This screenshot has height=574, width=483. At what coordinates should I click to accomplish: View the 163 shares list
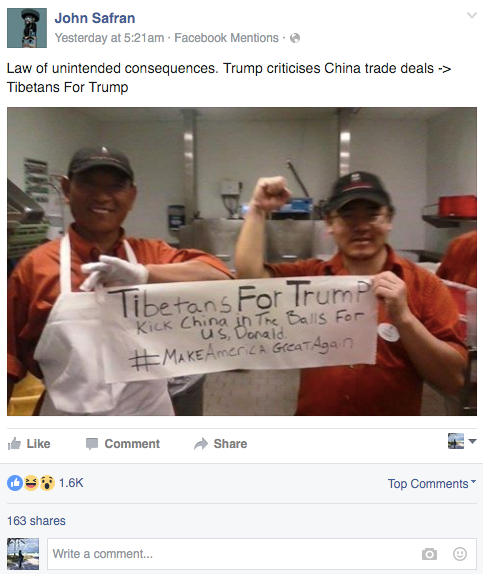pos(36,521)
